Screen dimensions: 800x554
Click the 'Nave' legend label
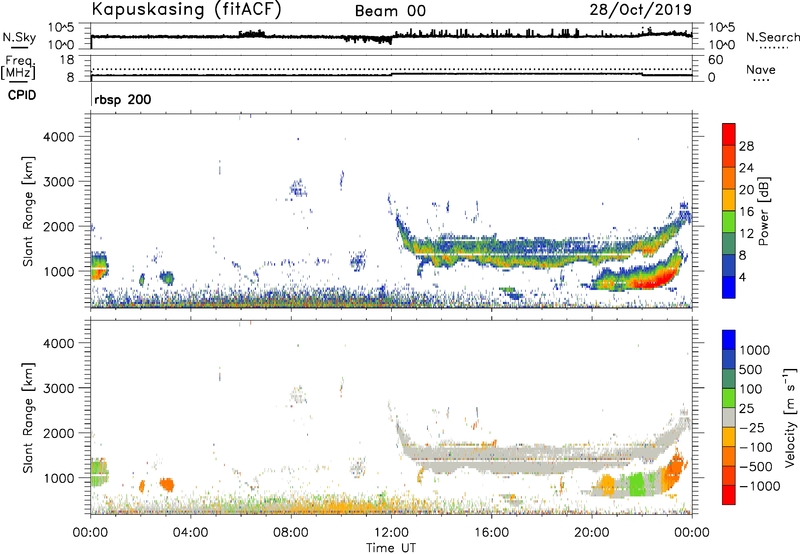pyautogui.click(x=761, y=69)
